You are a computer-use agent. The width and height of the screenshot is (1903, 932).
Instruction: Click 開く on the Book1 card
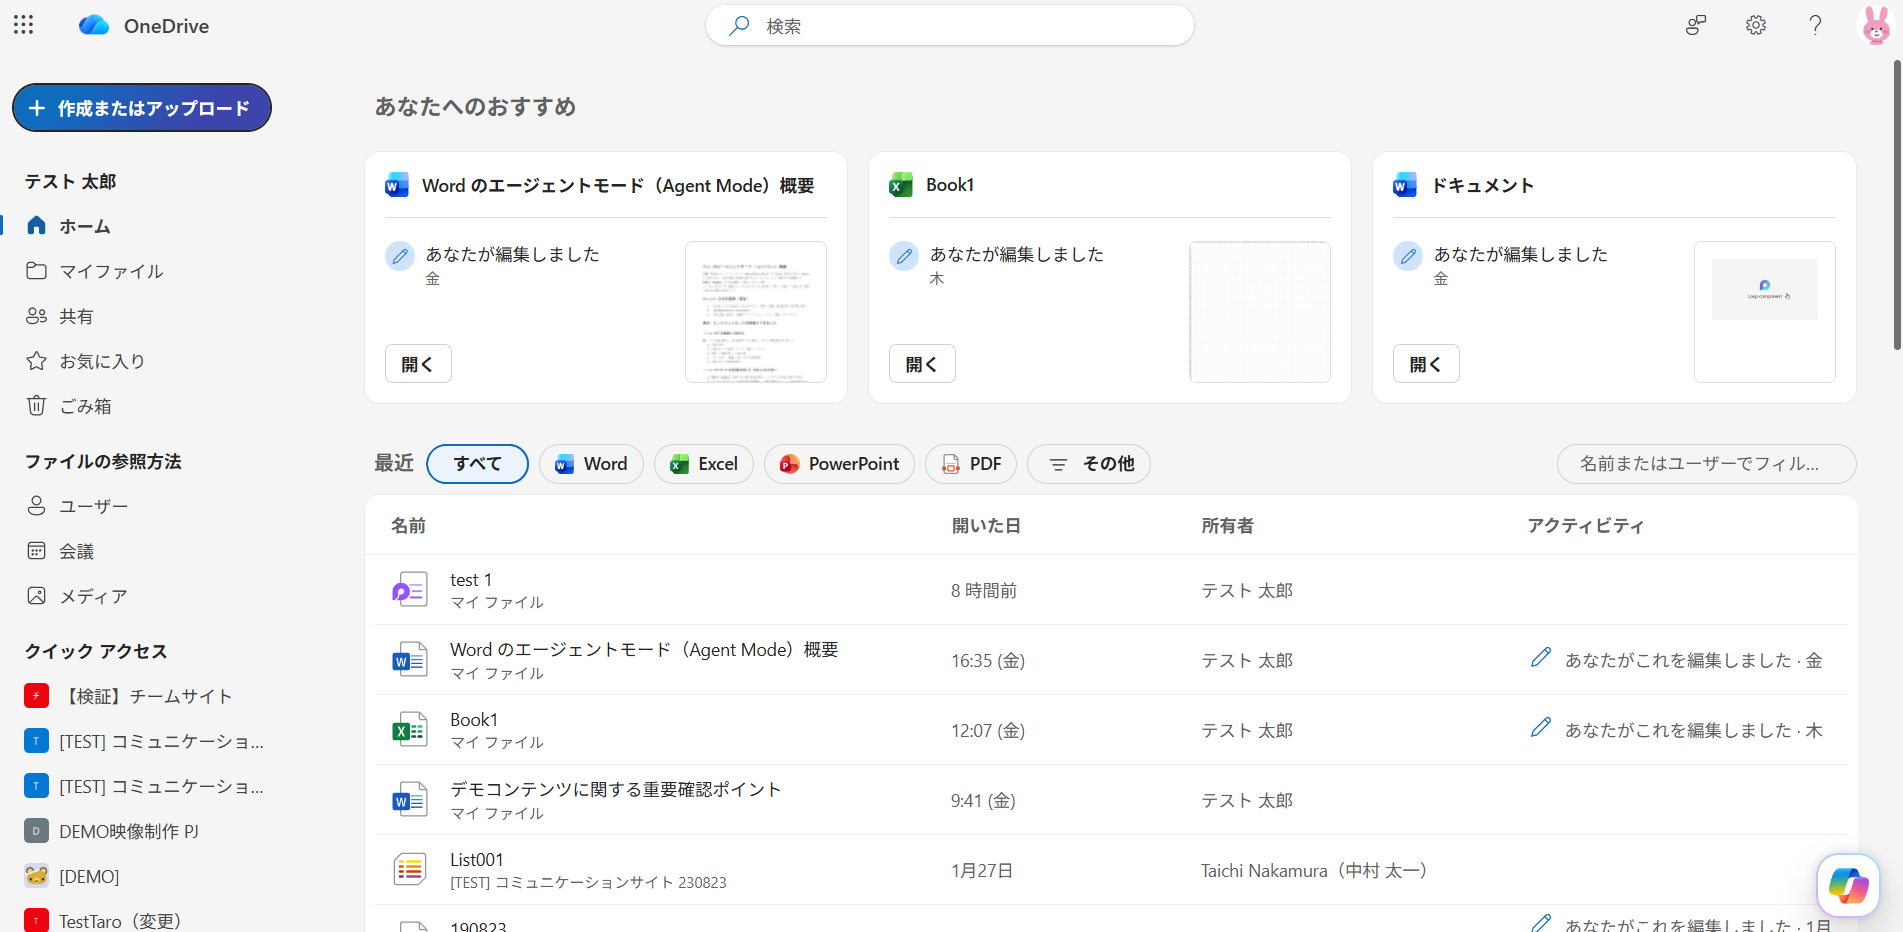[921, 364]
